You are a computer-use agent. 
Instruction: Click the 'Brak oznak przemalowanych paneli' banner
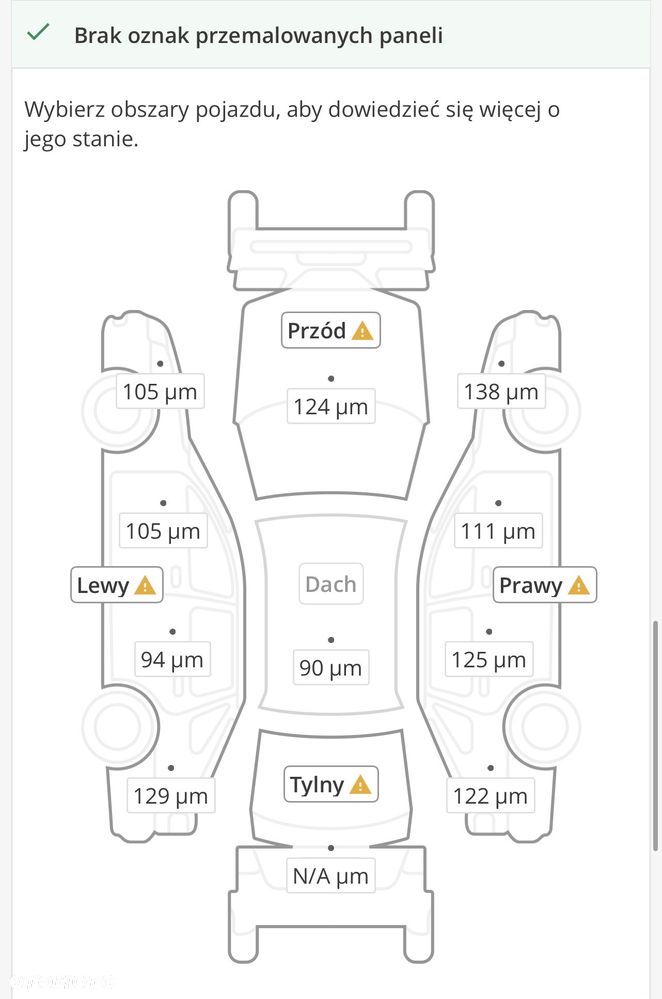[331, 34]
